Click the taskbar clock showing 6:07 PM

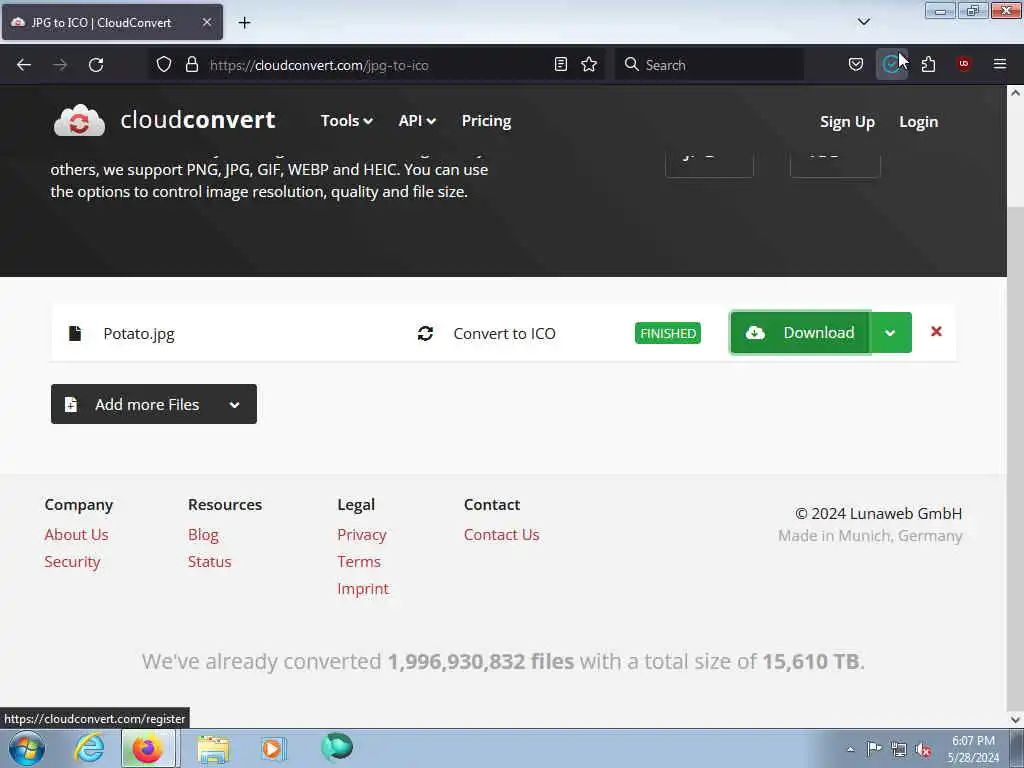pos(973,749)
